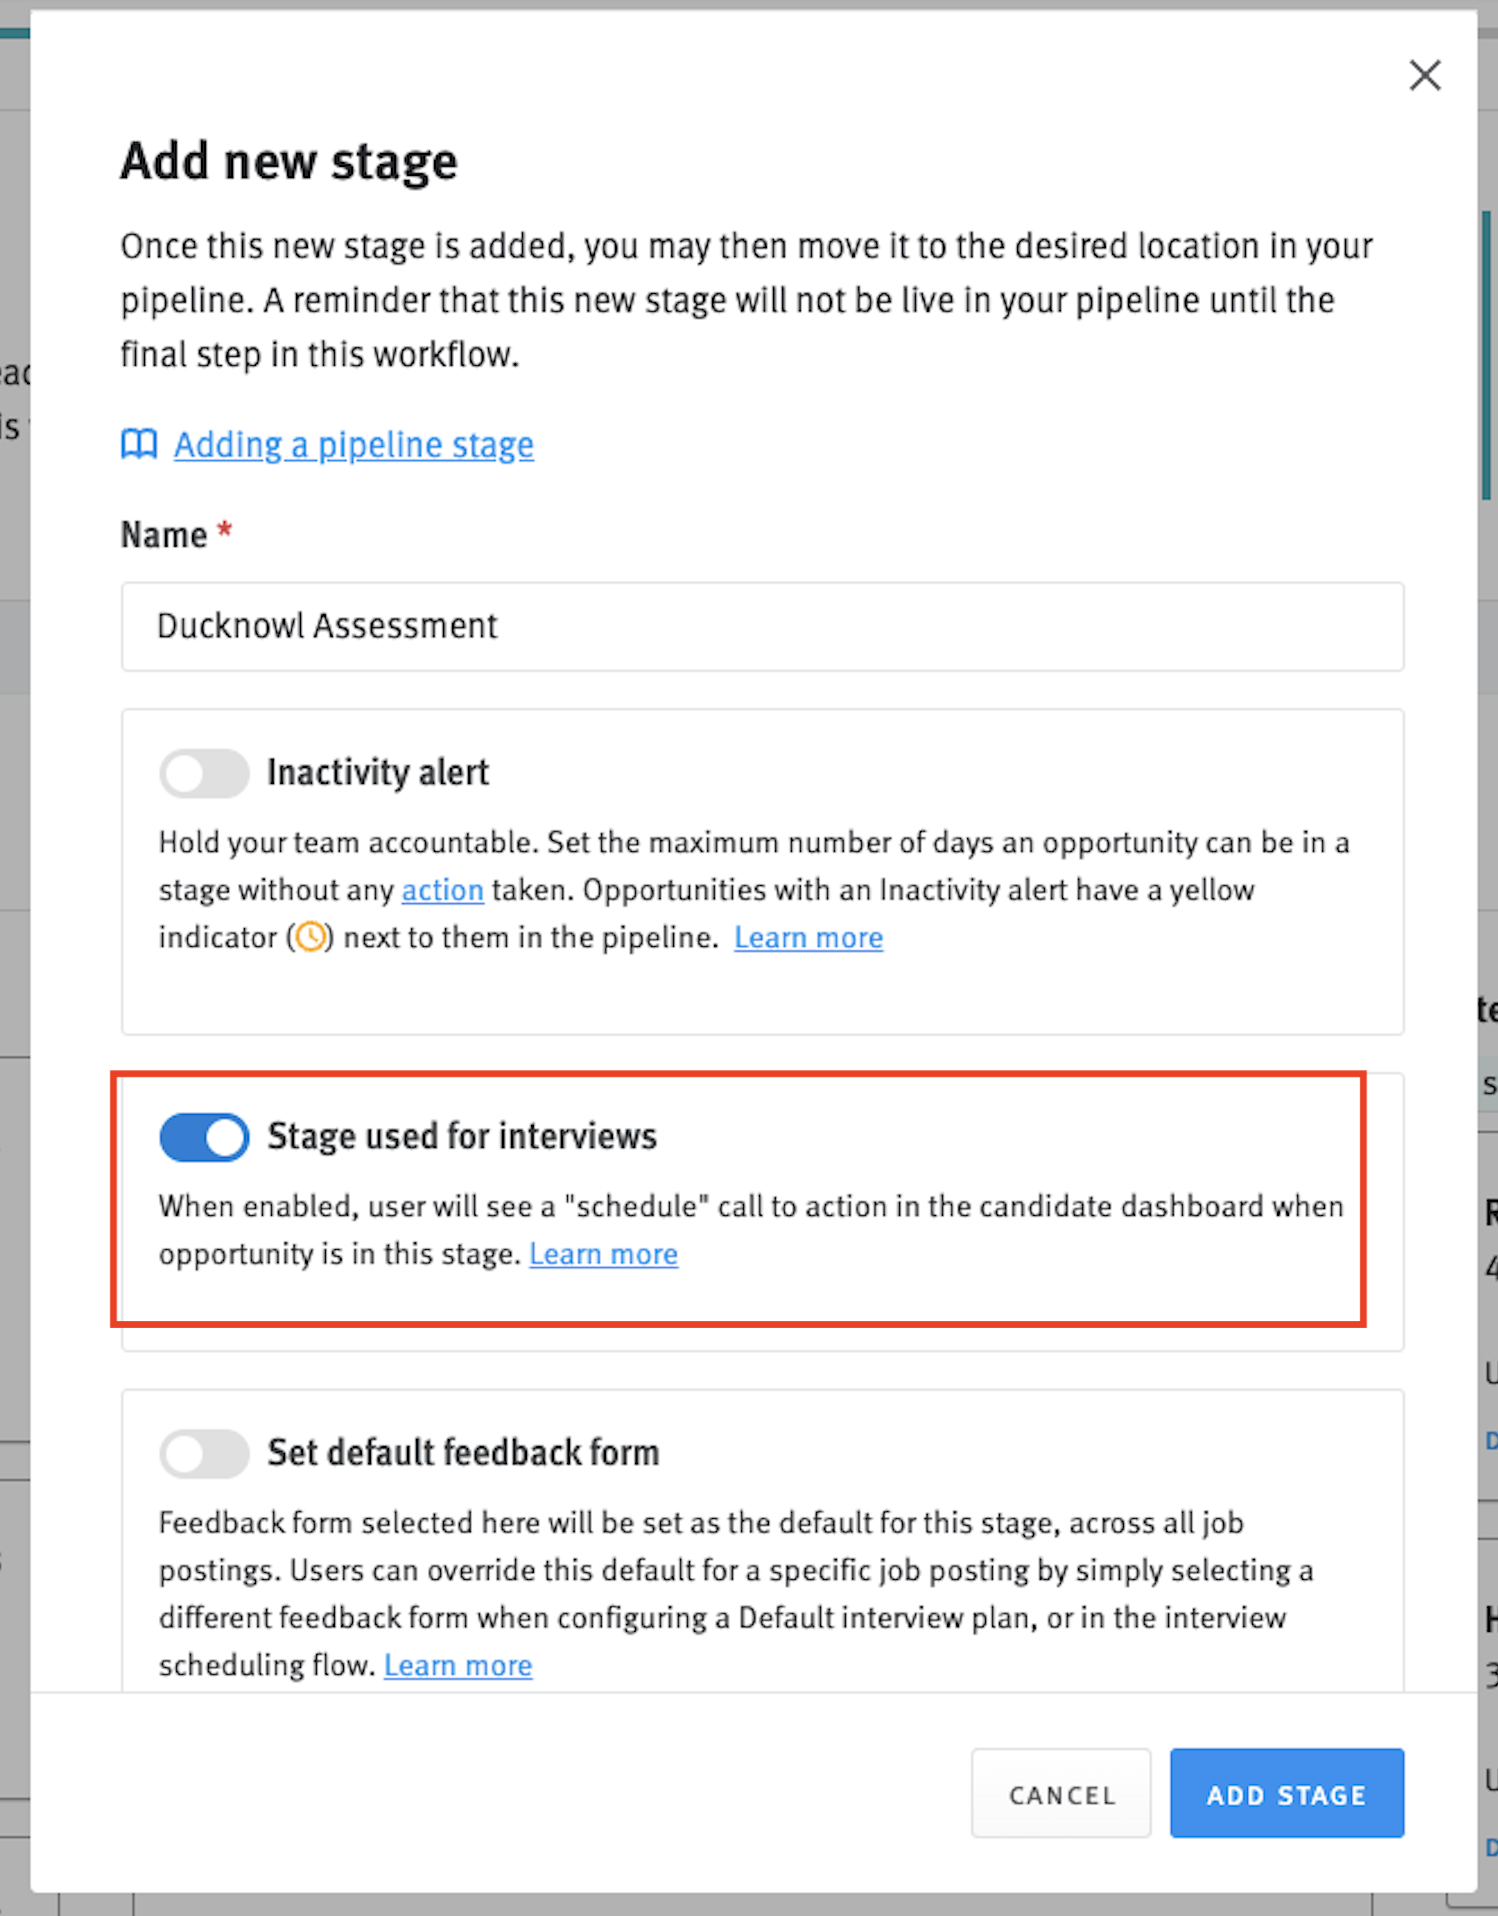Image resolution: width=1498 pixels, height=1916 pixels.
Task: Click the "Stage used for interviews" label
Action: [462, 1137]
